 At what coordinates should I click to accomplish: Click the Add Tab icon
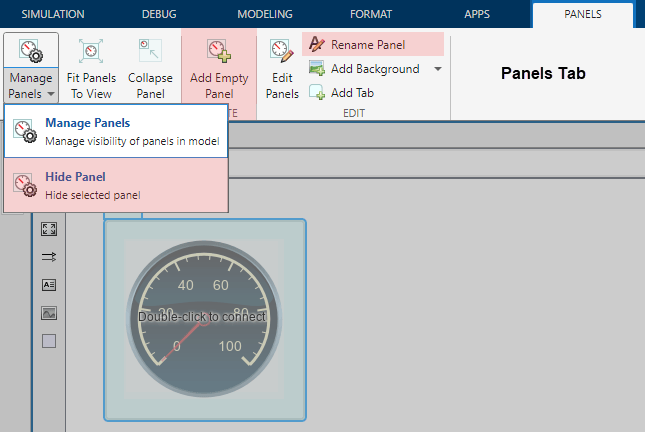tap(317, 92)
